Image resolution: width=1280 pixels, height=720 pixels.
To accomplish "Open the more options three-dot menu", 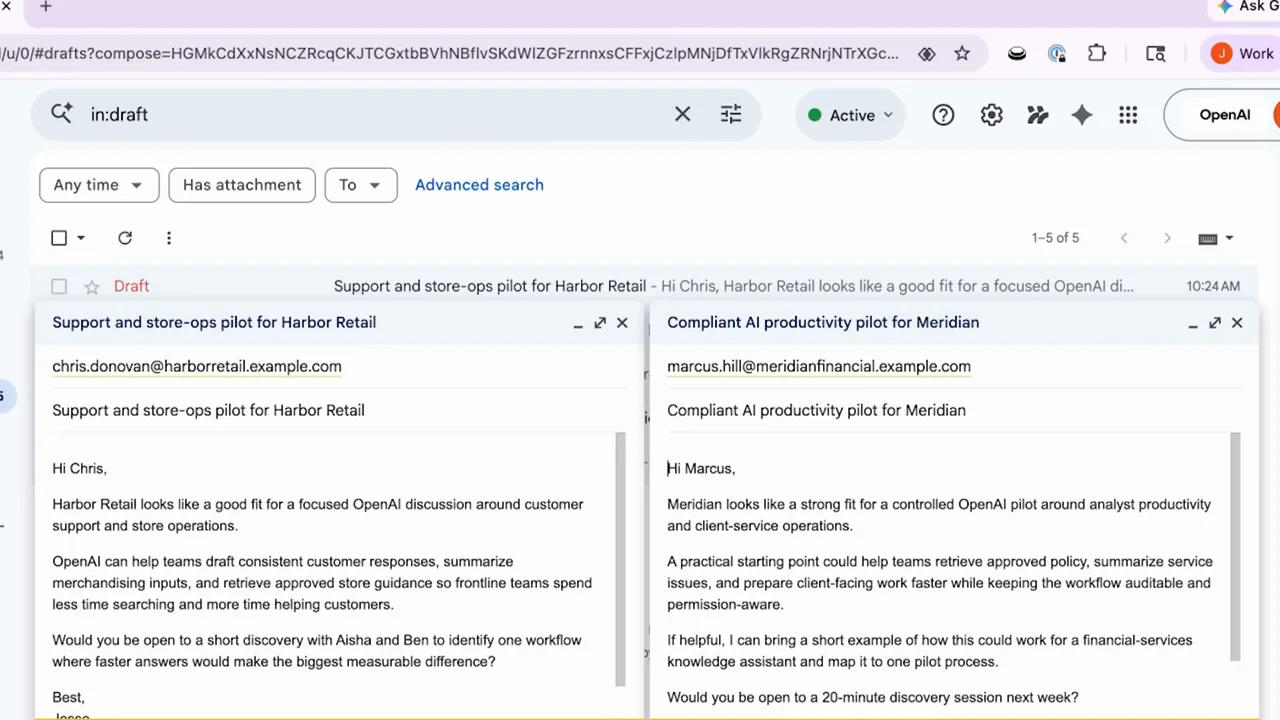I will click(x=169, y=238).
